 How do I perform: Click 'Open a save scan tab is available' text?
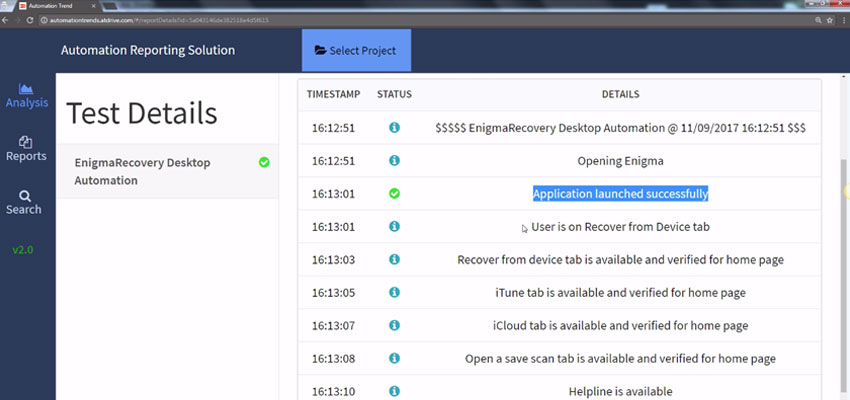coord(620,359)
